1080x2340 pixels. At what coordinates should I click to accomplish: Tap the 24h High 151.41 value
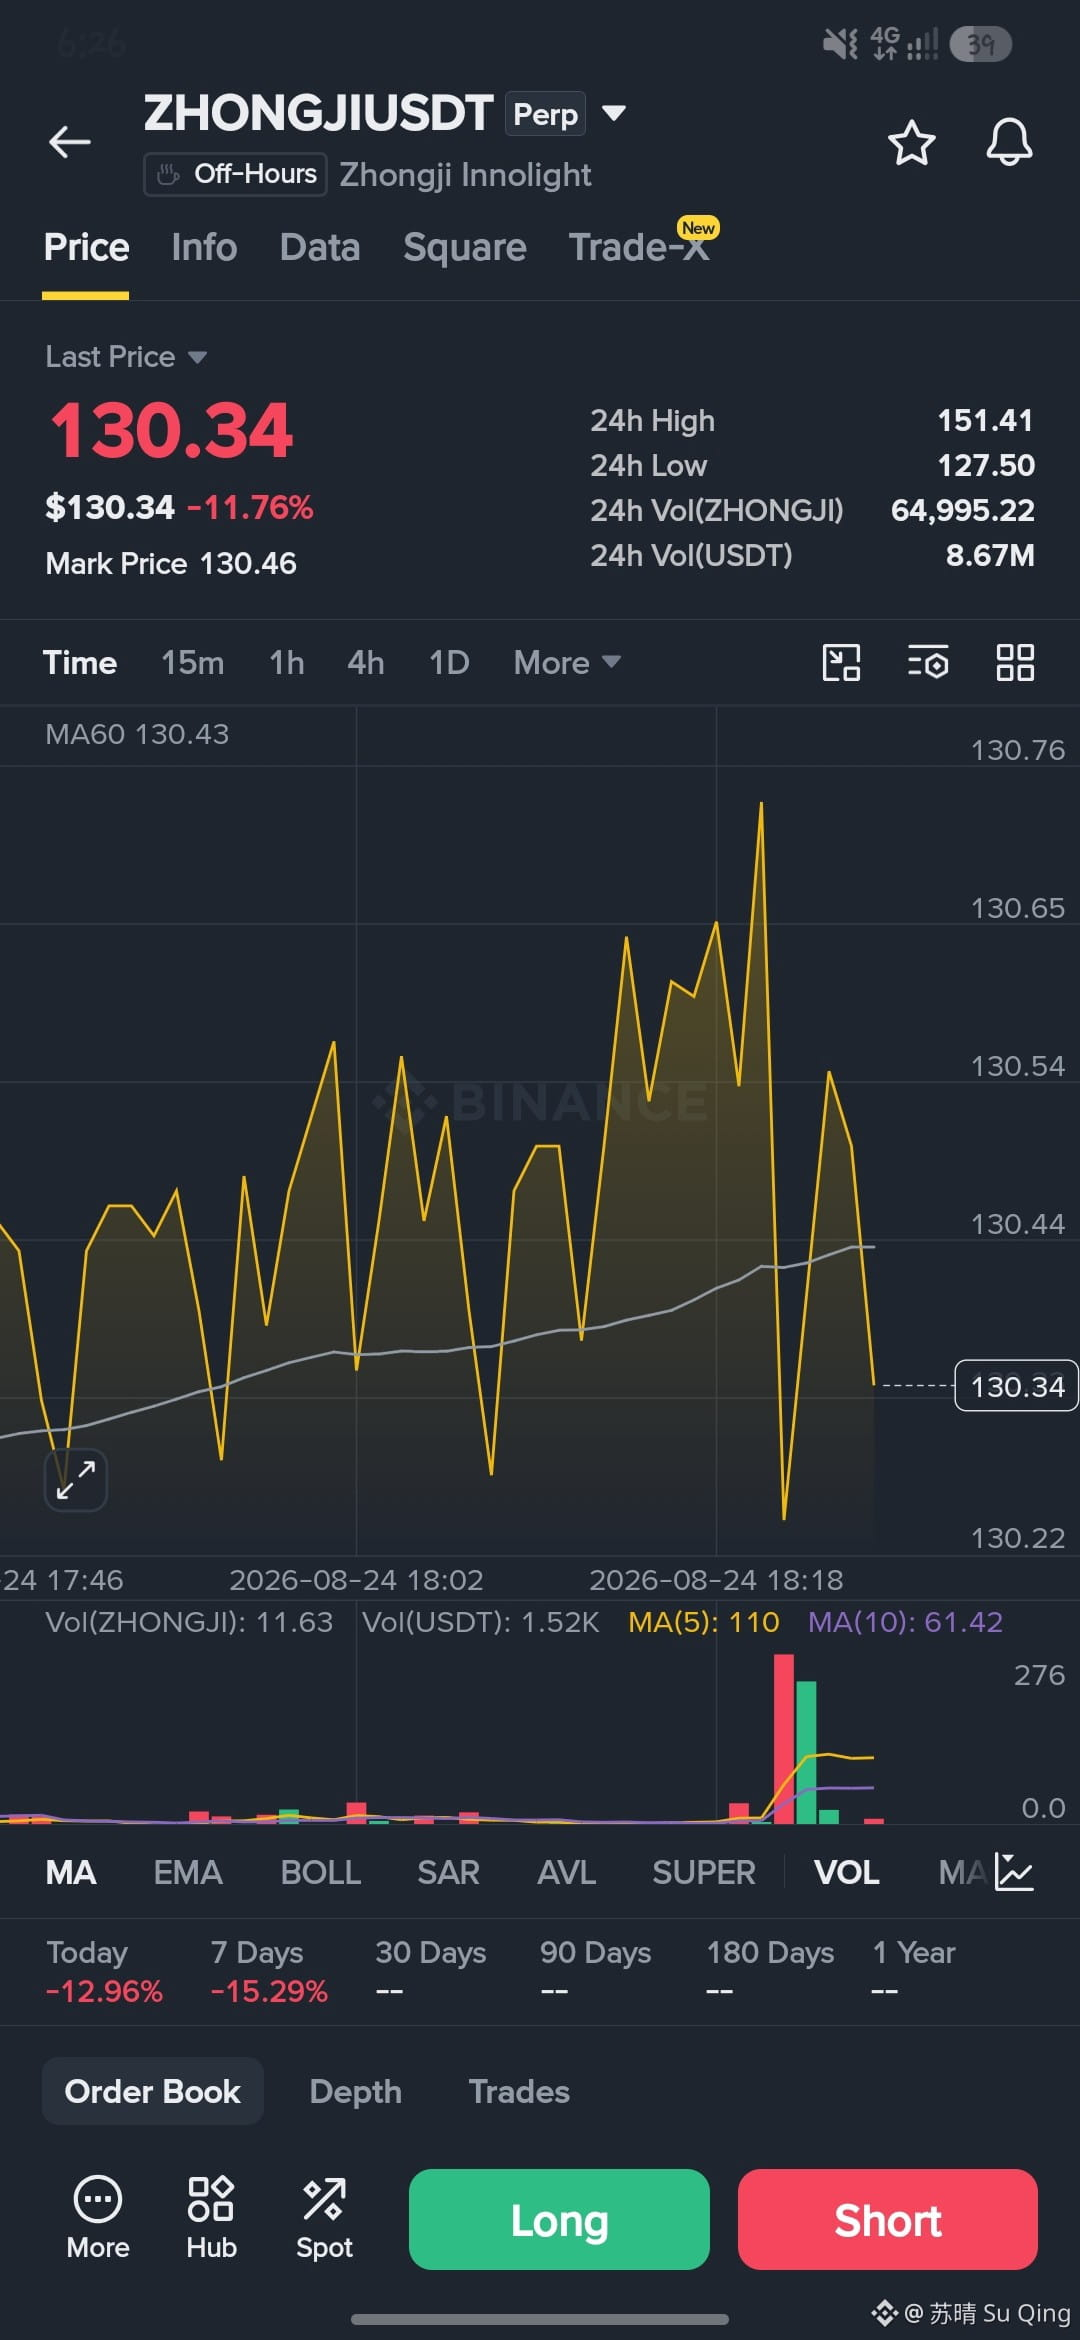[x=985, y=420]
